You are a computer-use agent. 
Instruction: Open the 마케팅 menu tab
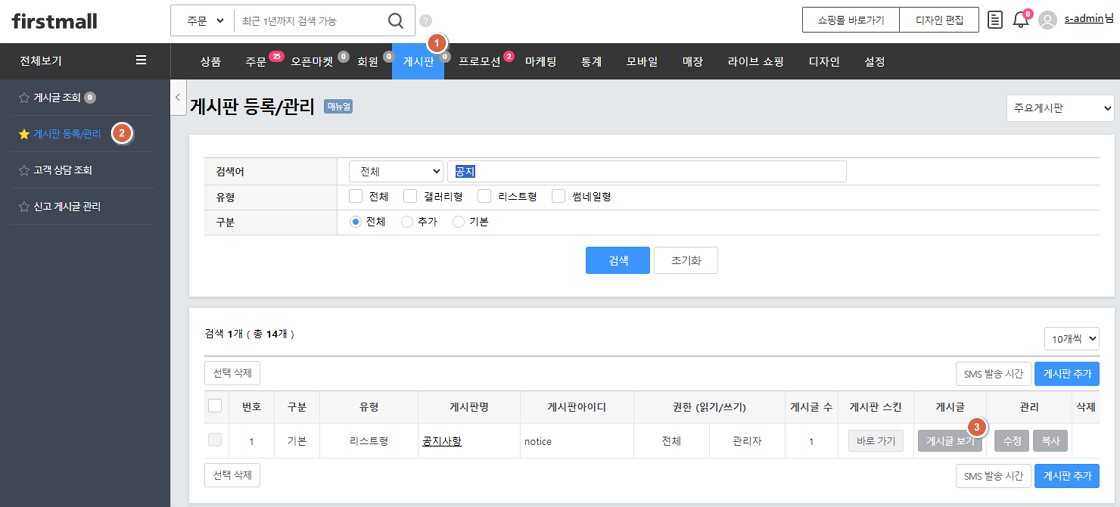[541, 62]
